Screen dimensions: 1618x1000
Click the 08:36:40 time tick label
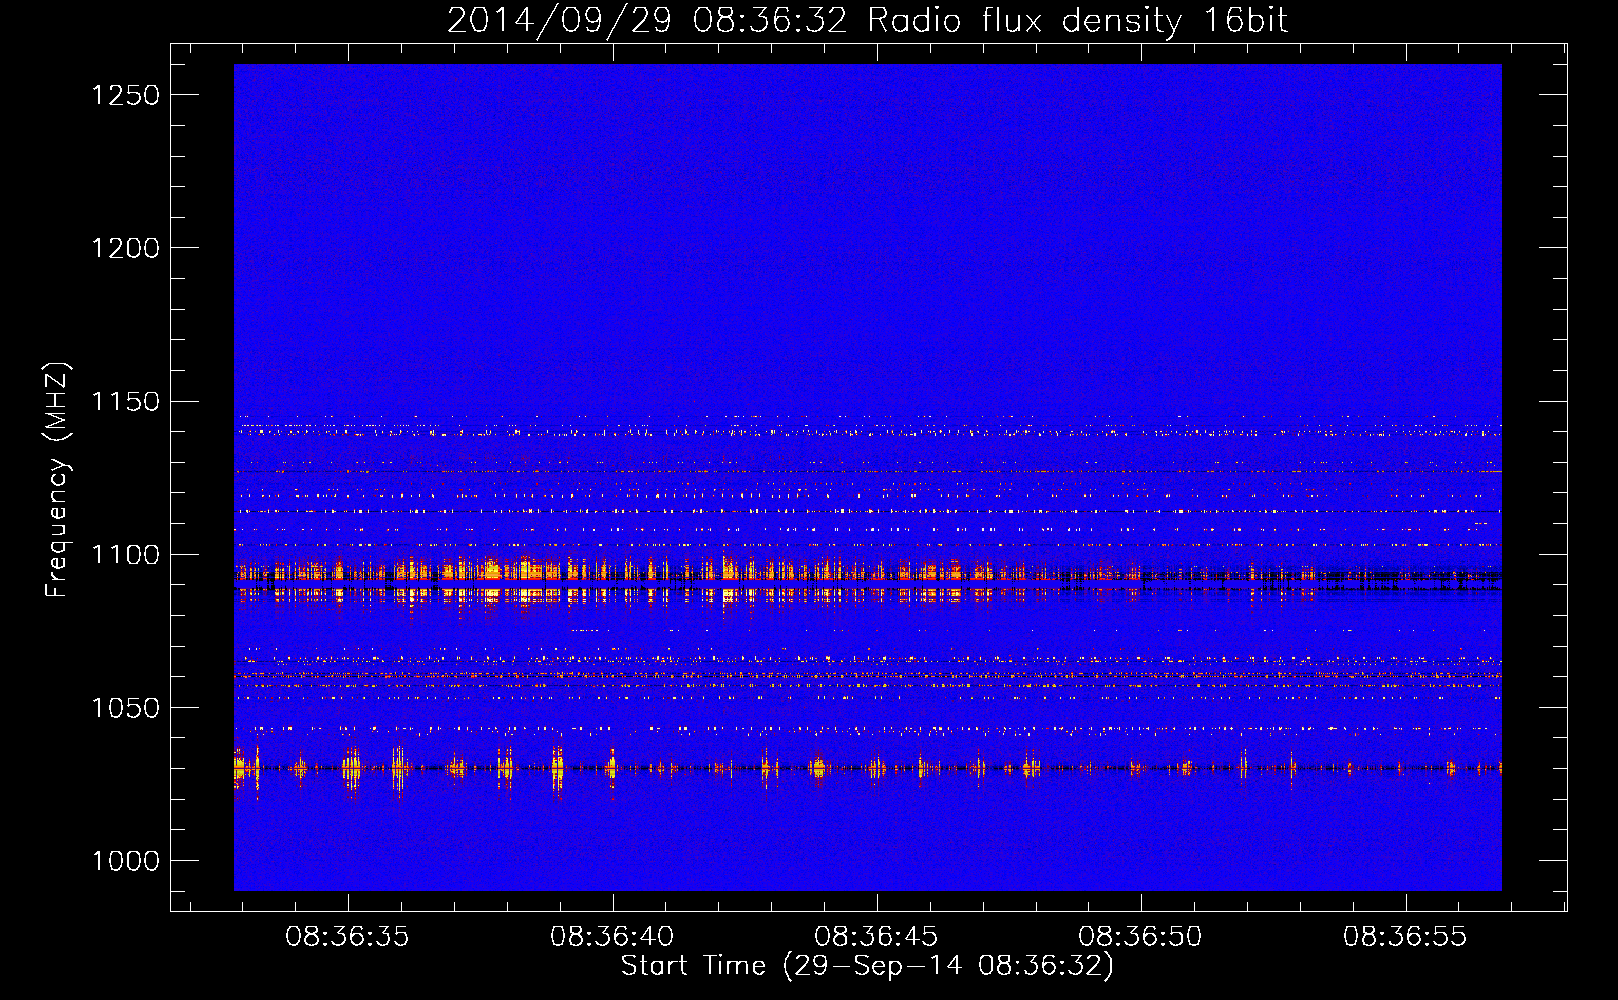pos(612,937)
